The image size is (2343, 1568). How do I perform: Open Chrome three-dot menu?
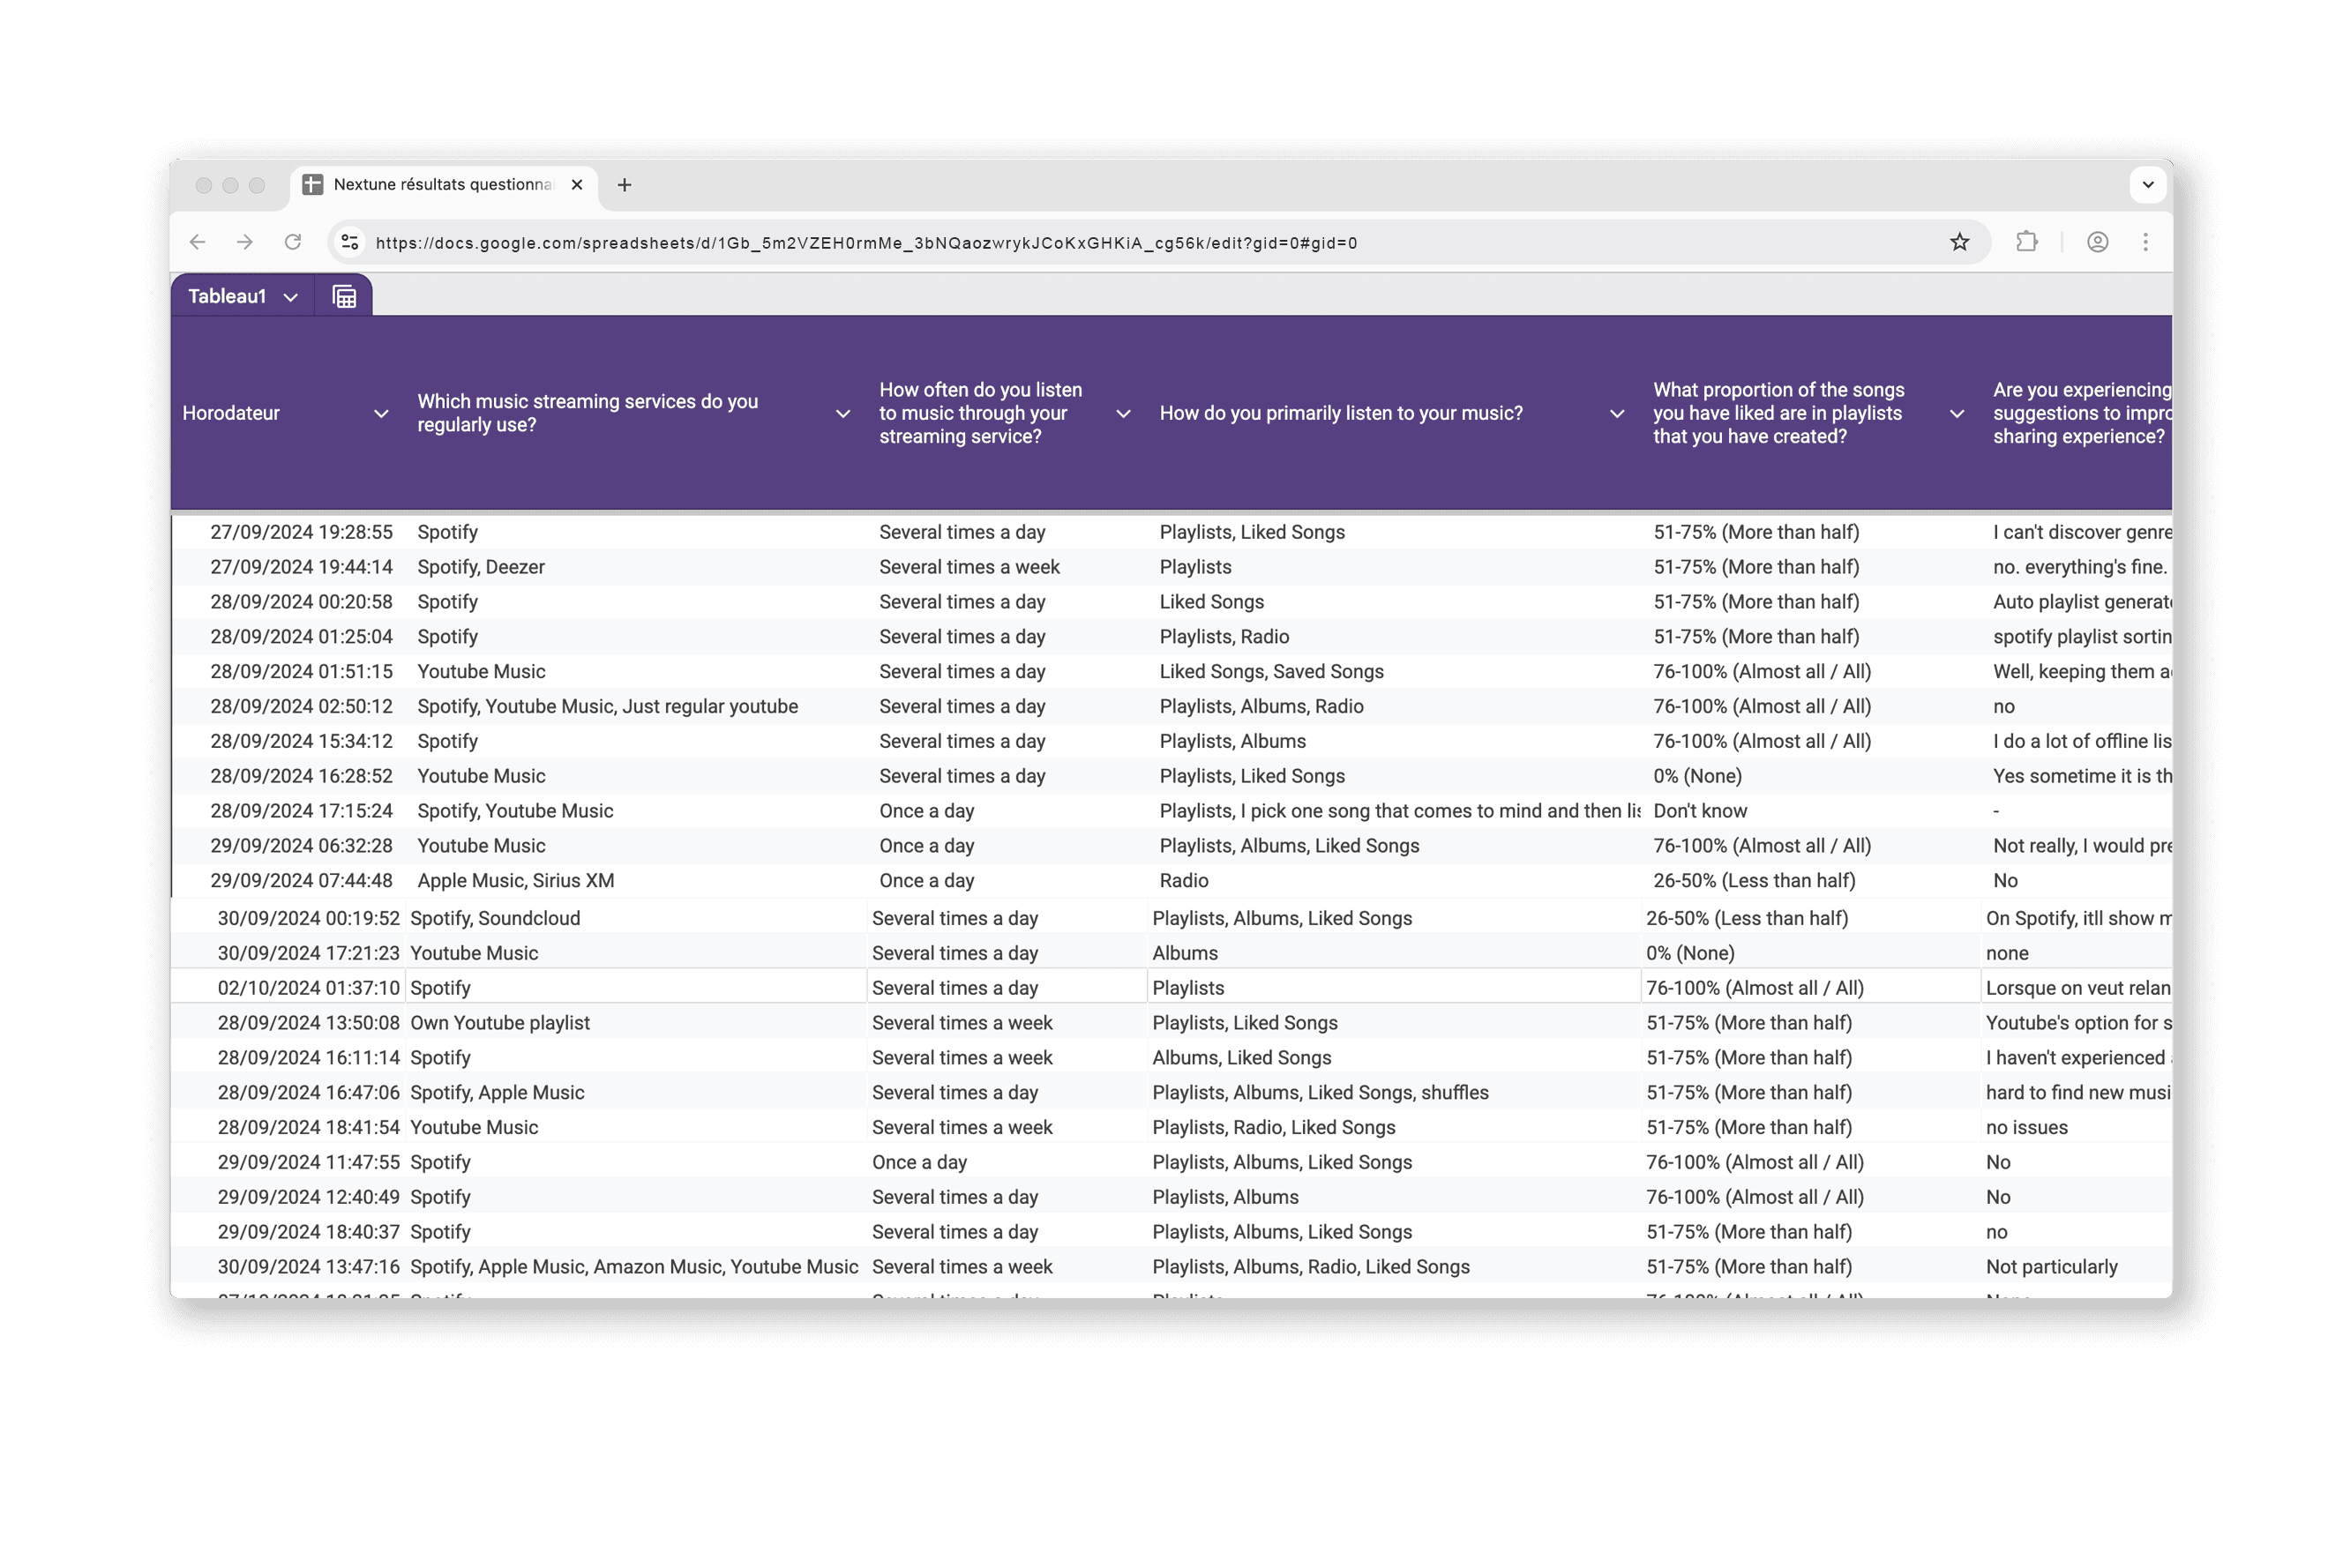pyautogui.click(x=2145, y=242)
